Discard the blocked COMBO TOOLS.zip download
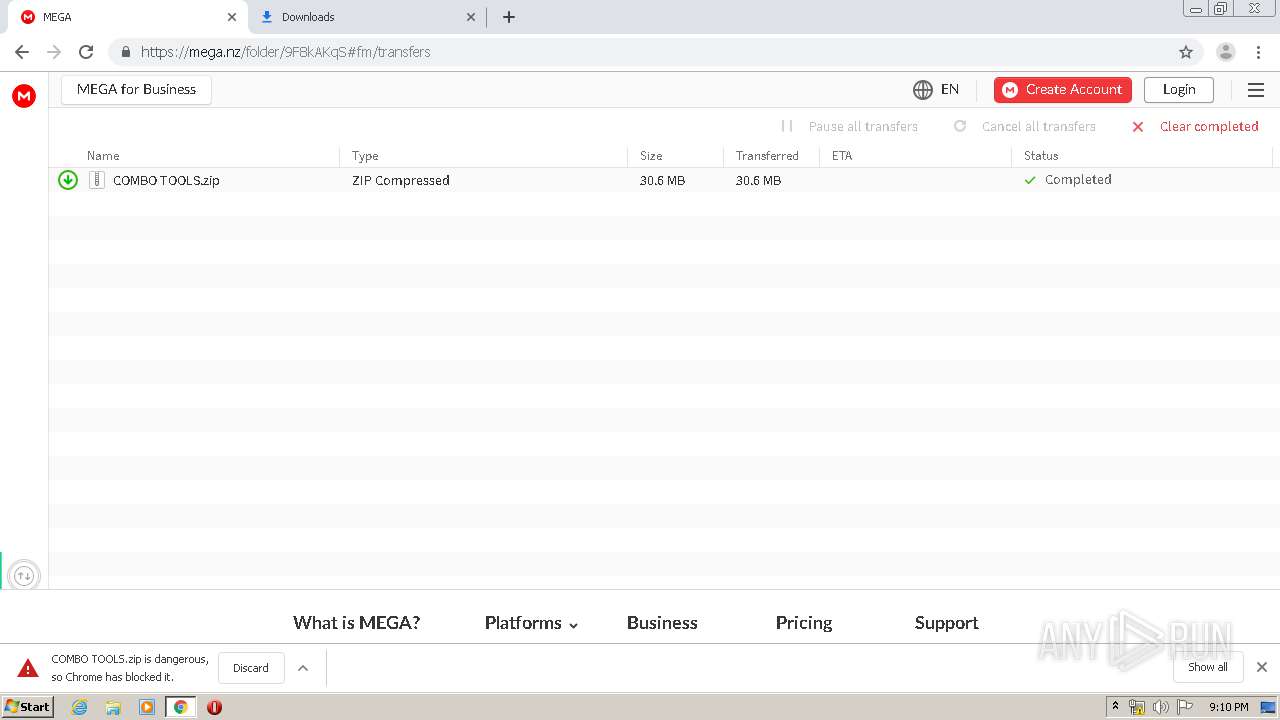 tap(251, 668)
